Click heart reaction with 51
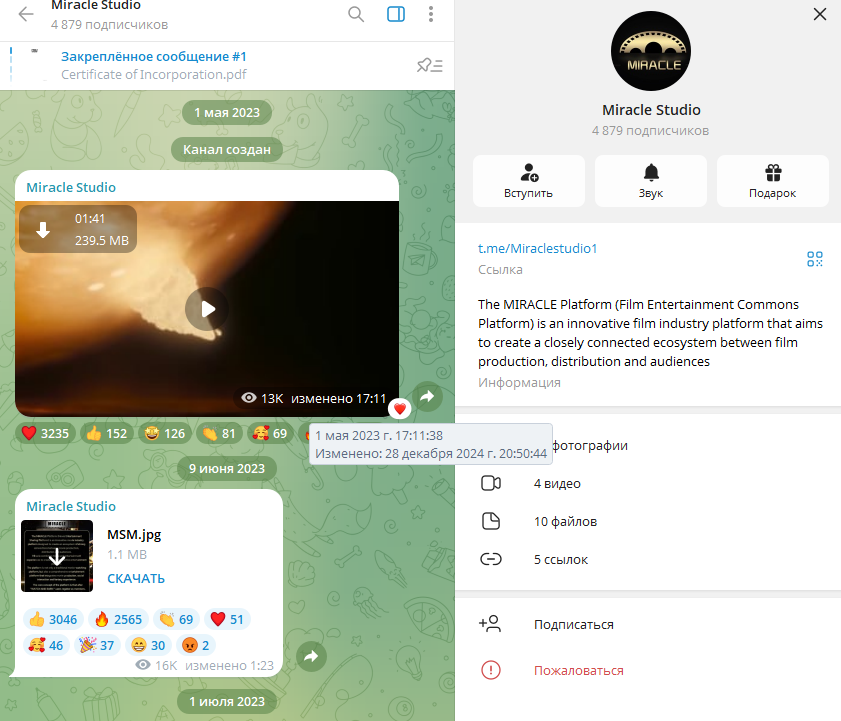 (x=227, y=620)
